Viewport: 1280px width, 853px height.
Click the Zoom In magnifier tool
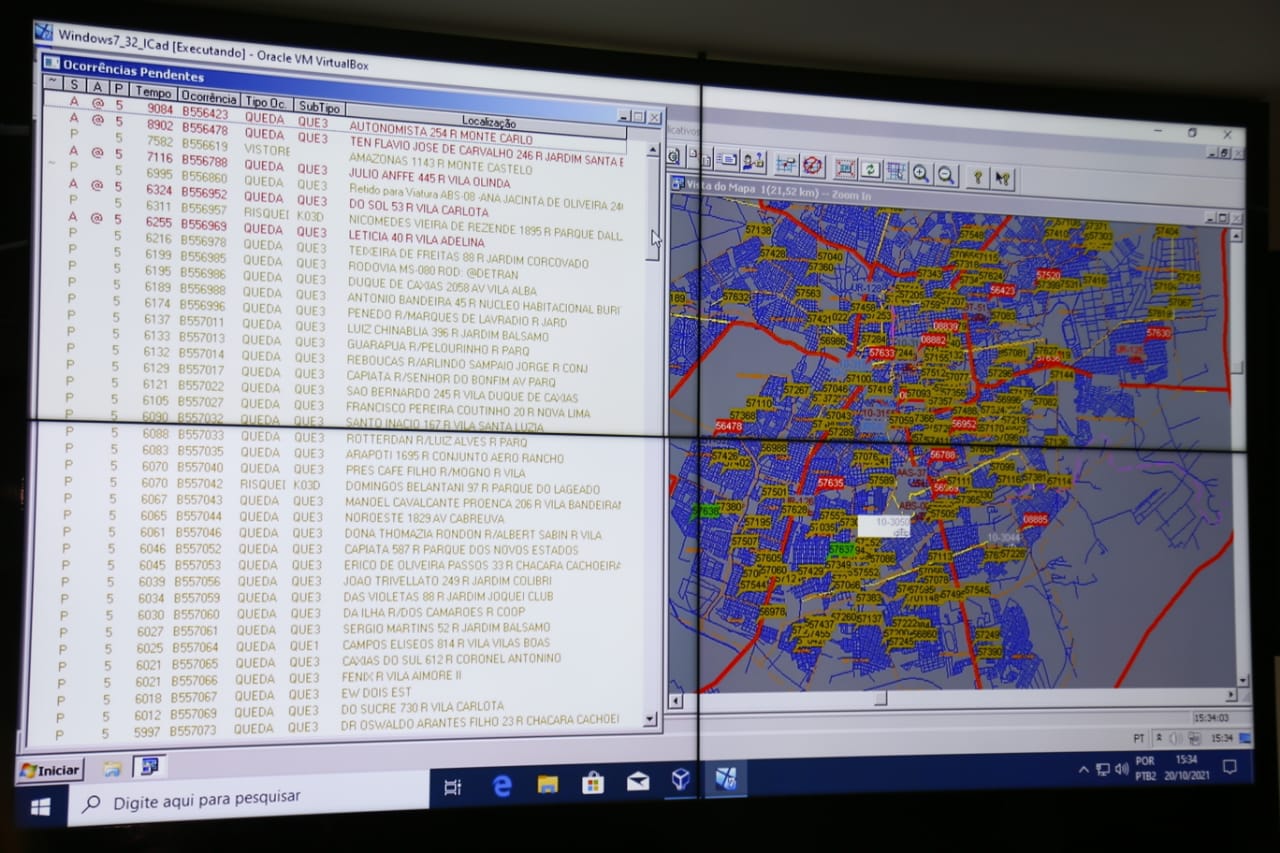920,174
